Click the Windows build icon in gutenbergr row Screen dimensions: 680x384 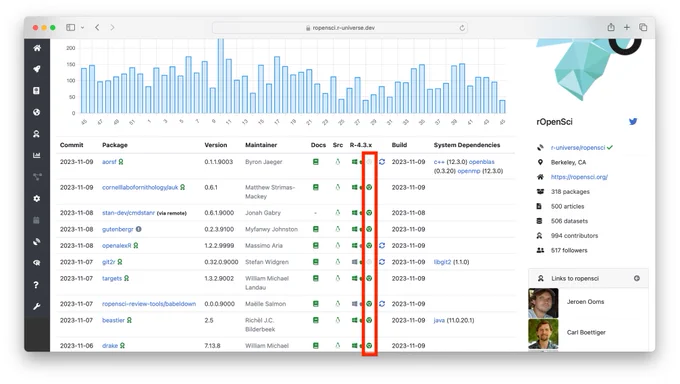point(354,229)
